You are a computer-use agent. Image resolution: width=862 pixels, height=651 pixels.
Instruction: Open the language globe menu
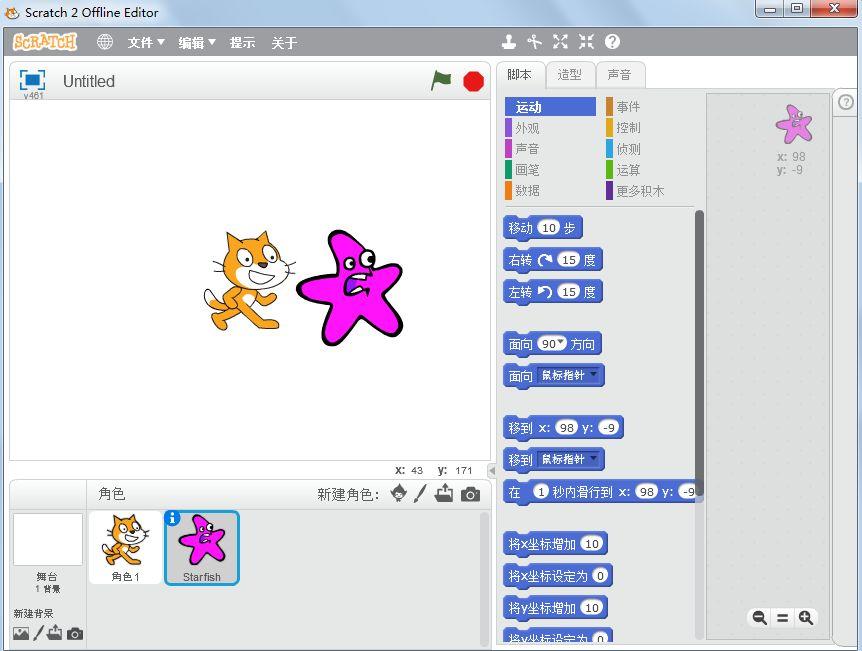[x=104, y=42]
